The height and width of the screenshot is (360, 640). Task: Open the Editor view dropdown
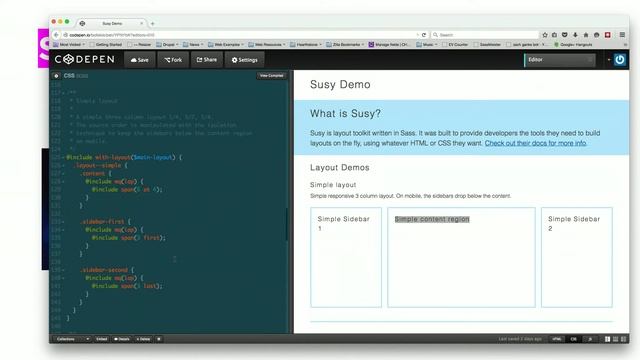tap(560, 60)
